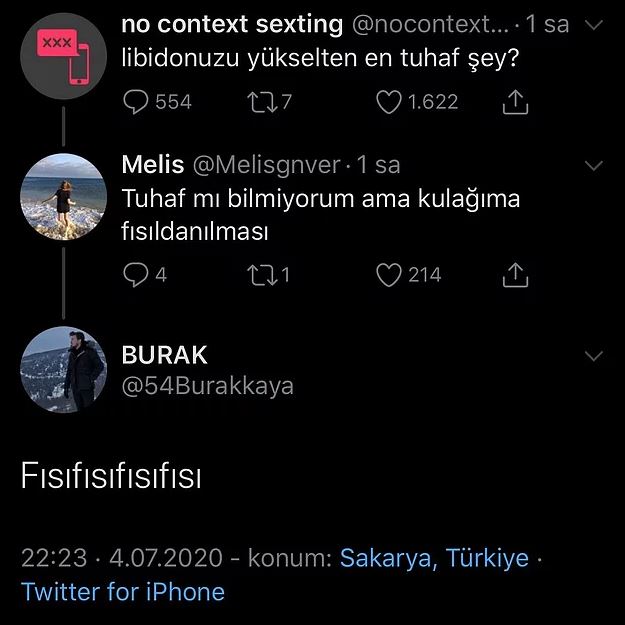Like the no context sexting tweet

(x=388, y=101)
